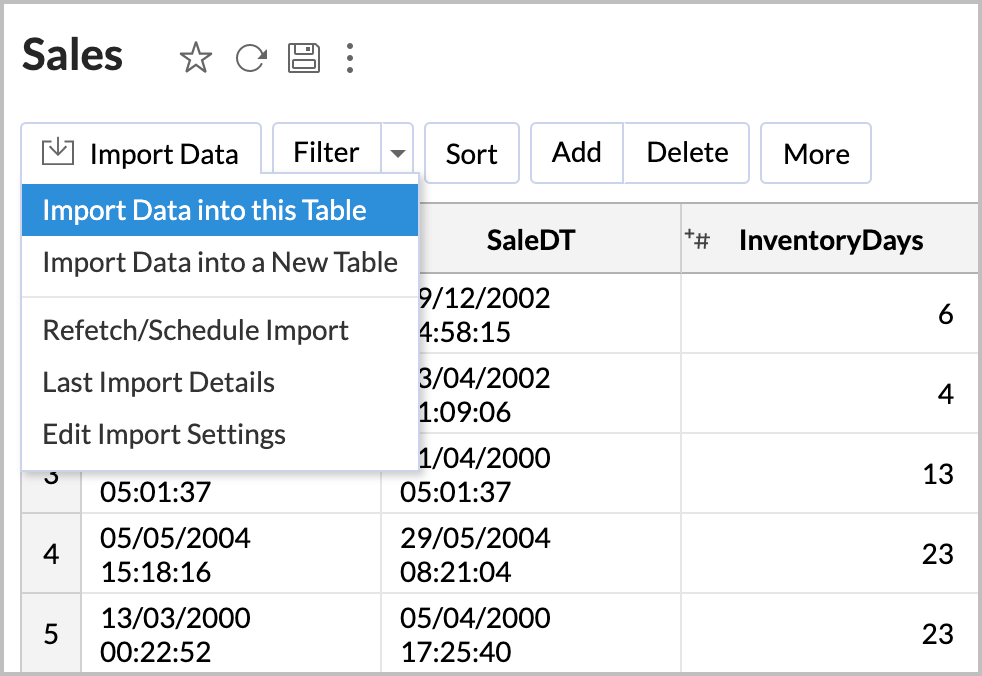Click the numeric type icon beside InventoryDays
The image size is (982, 676).
(x=698, y=238)
